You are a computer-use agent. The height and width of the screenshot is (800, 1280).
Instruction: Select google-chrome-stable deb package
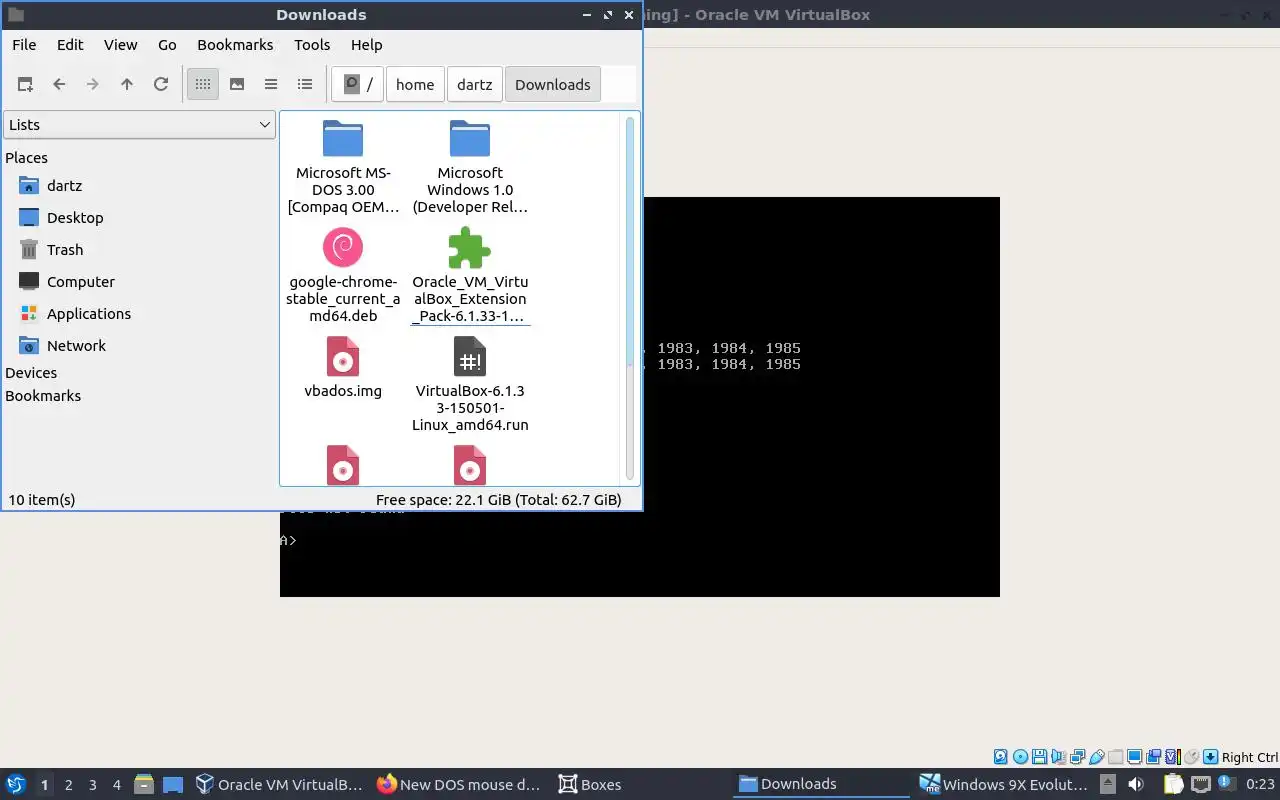click(x=343, y=275)
